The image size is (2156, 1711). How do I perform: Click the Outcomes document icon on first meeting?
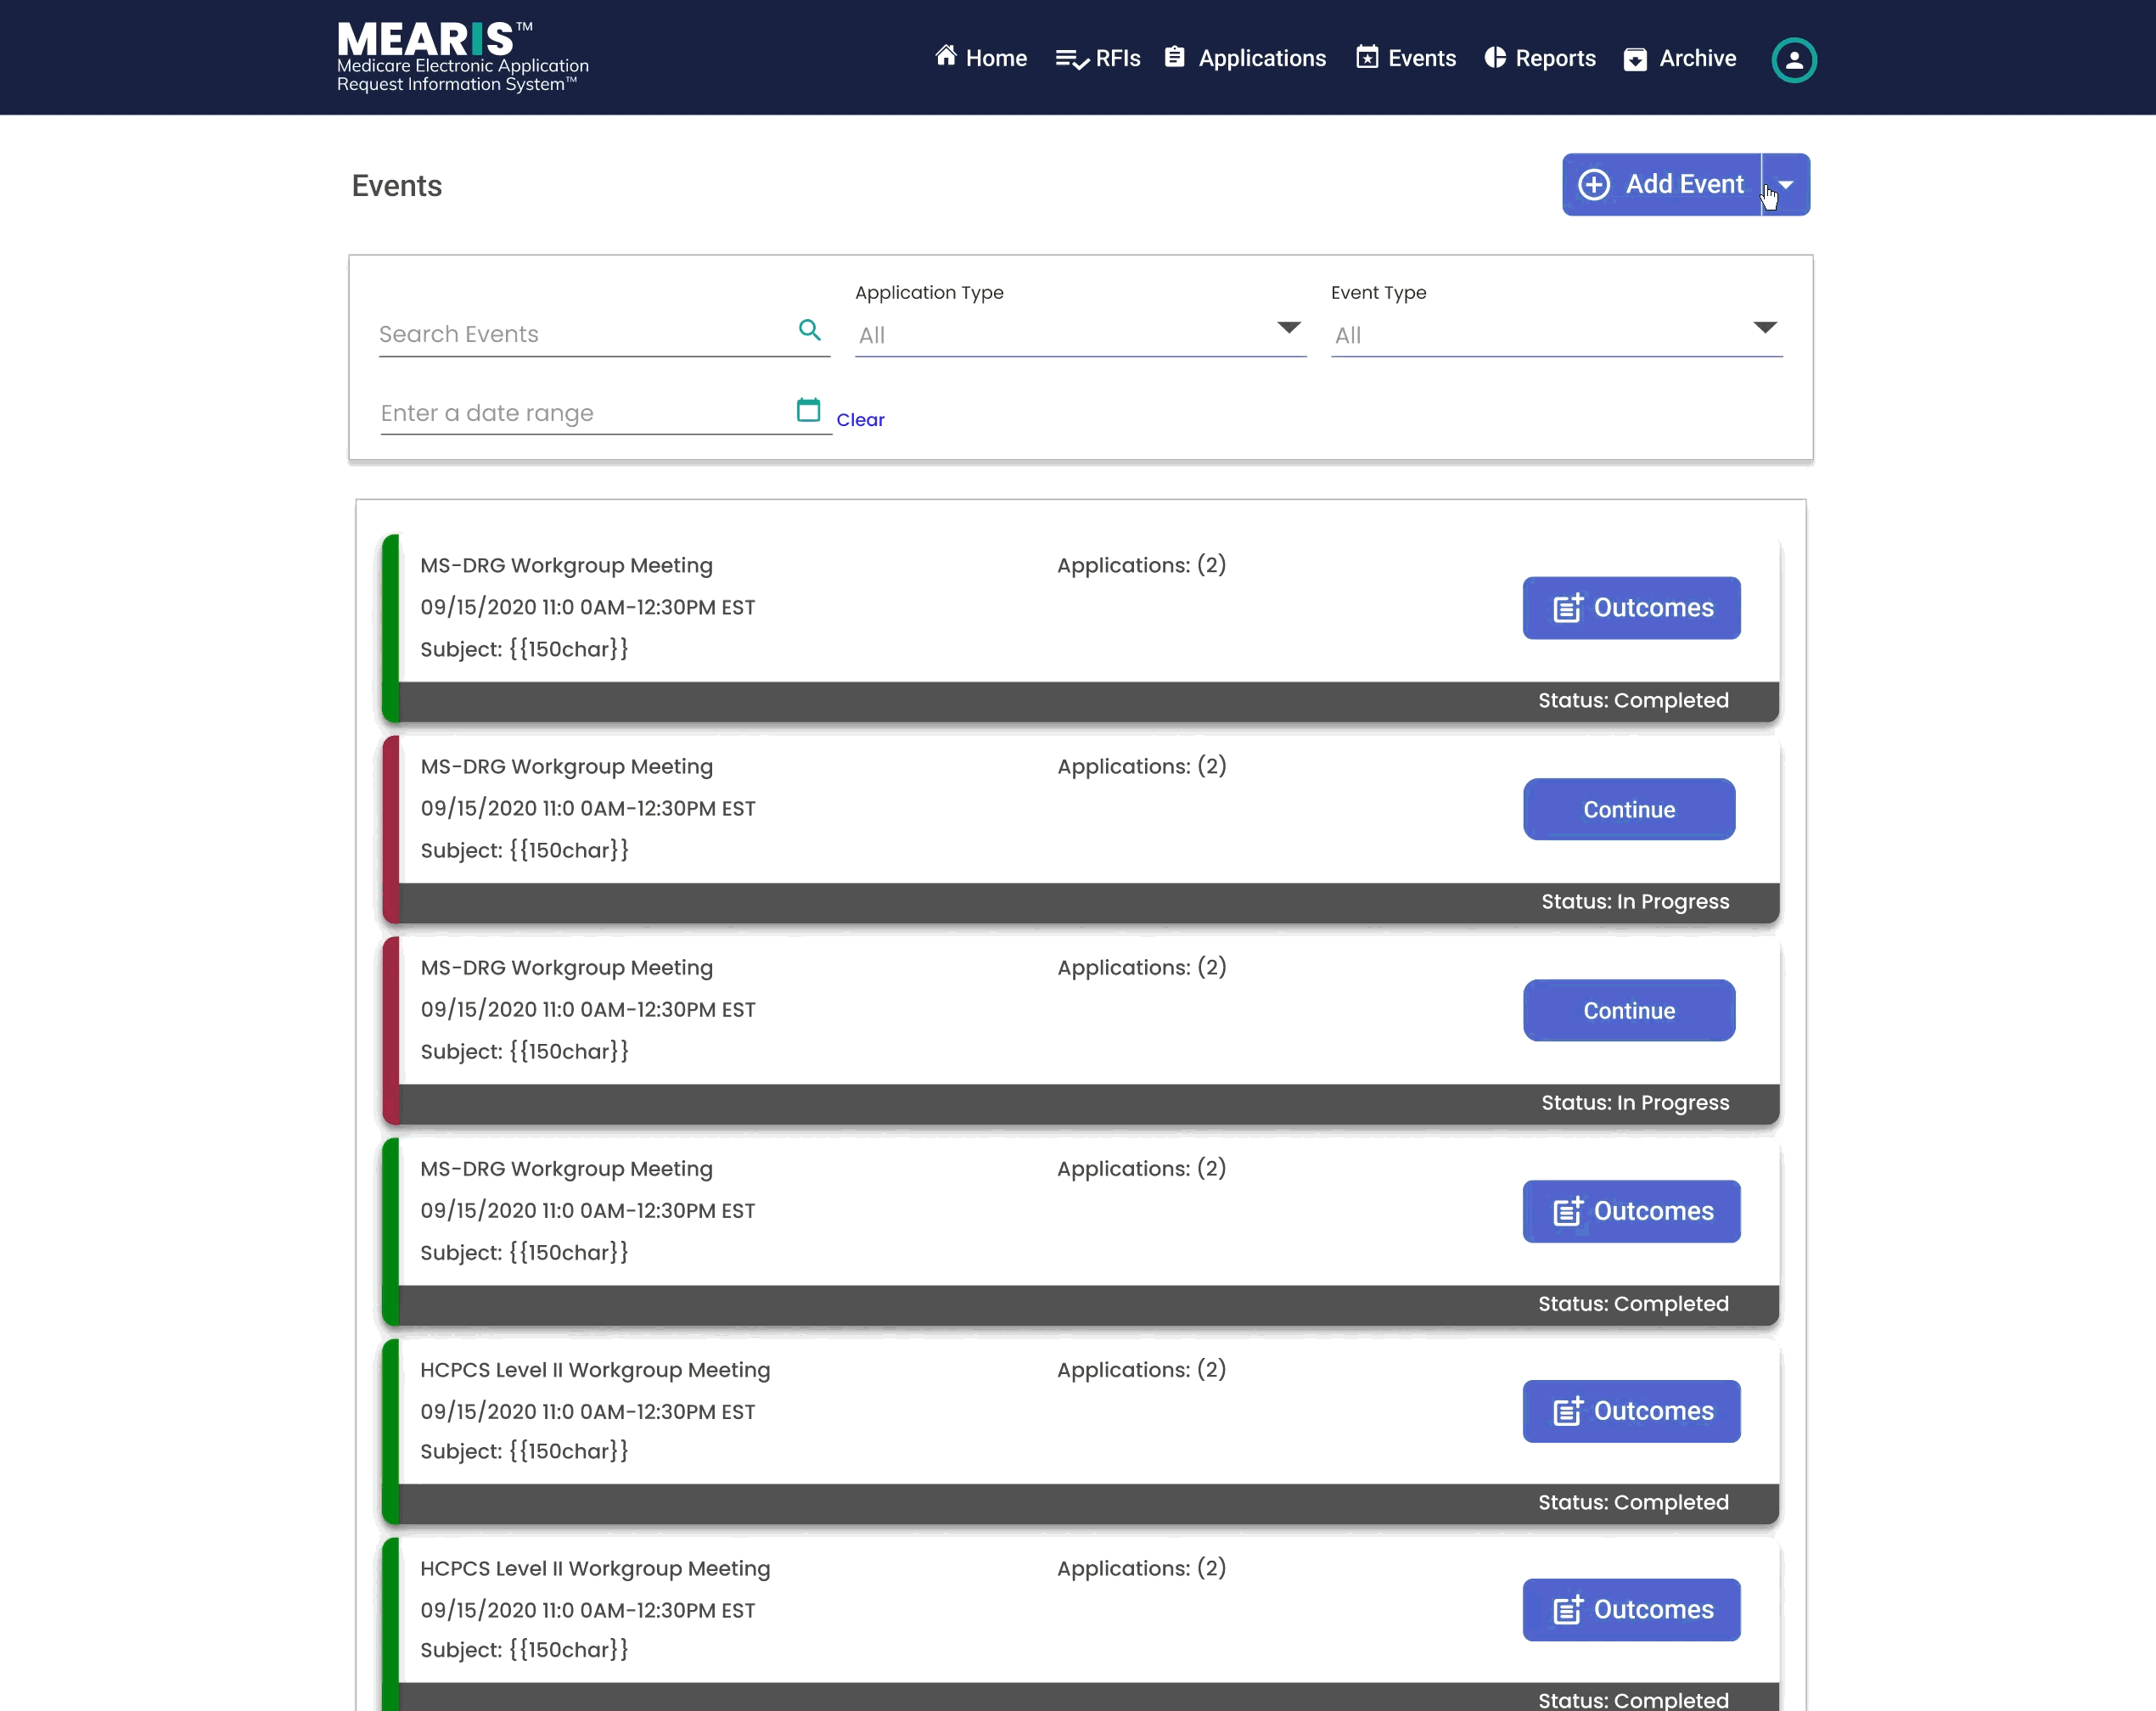[x=1567, y=608]
